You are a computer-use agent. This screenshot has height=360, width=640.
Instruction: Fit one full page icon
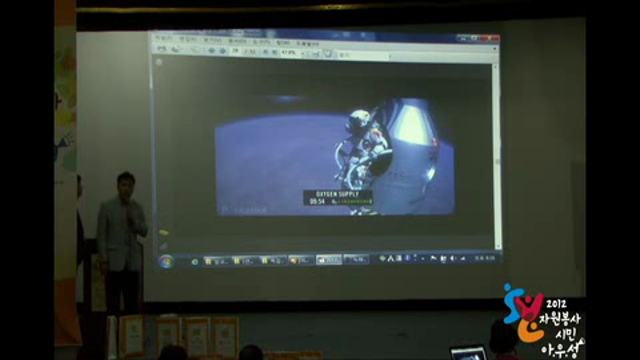coord(328,53)
